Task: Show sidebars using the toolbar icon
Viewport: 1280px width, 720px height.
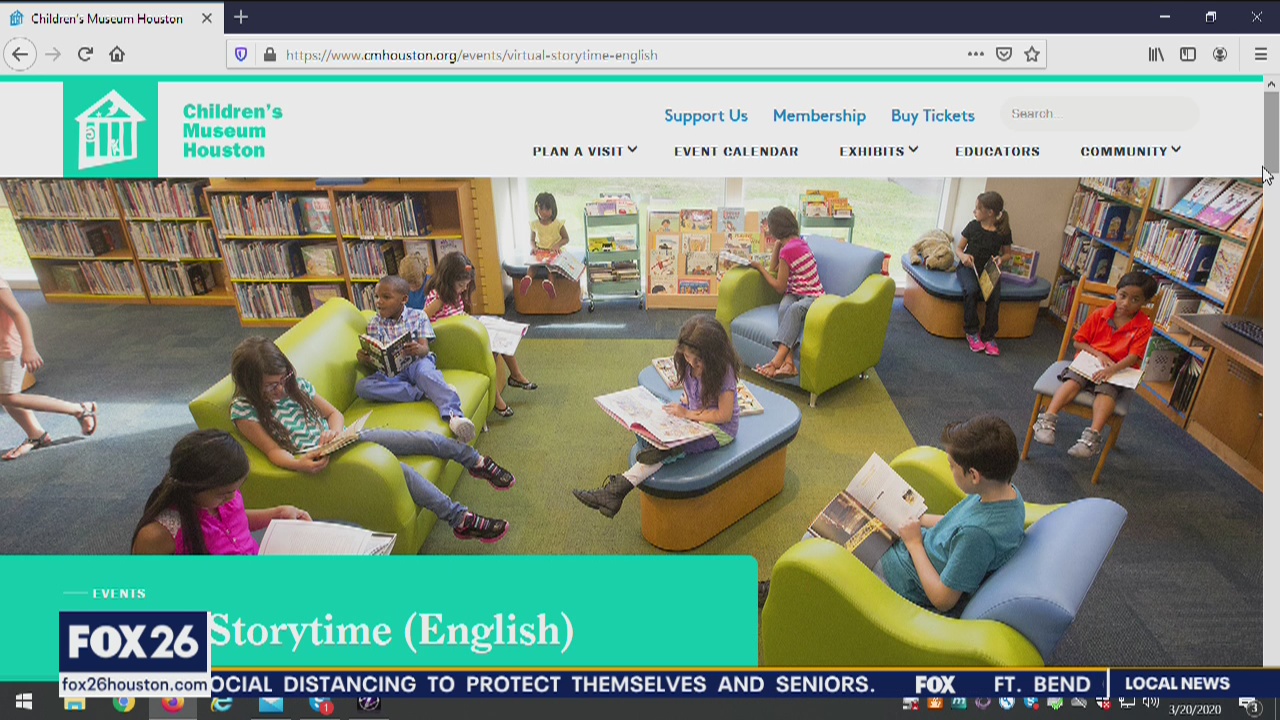Action: pos(1188,55)
